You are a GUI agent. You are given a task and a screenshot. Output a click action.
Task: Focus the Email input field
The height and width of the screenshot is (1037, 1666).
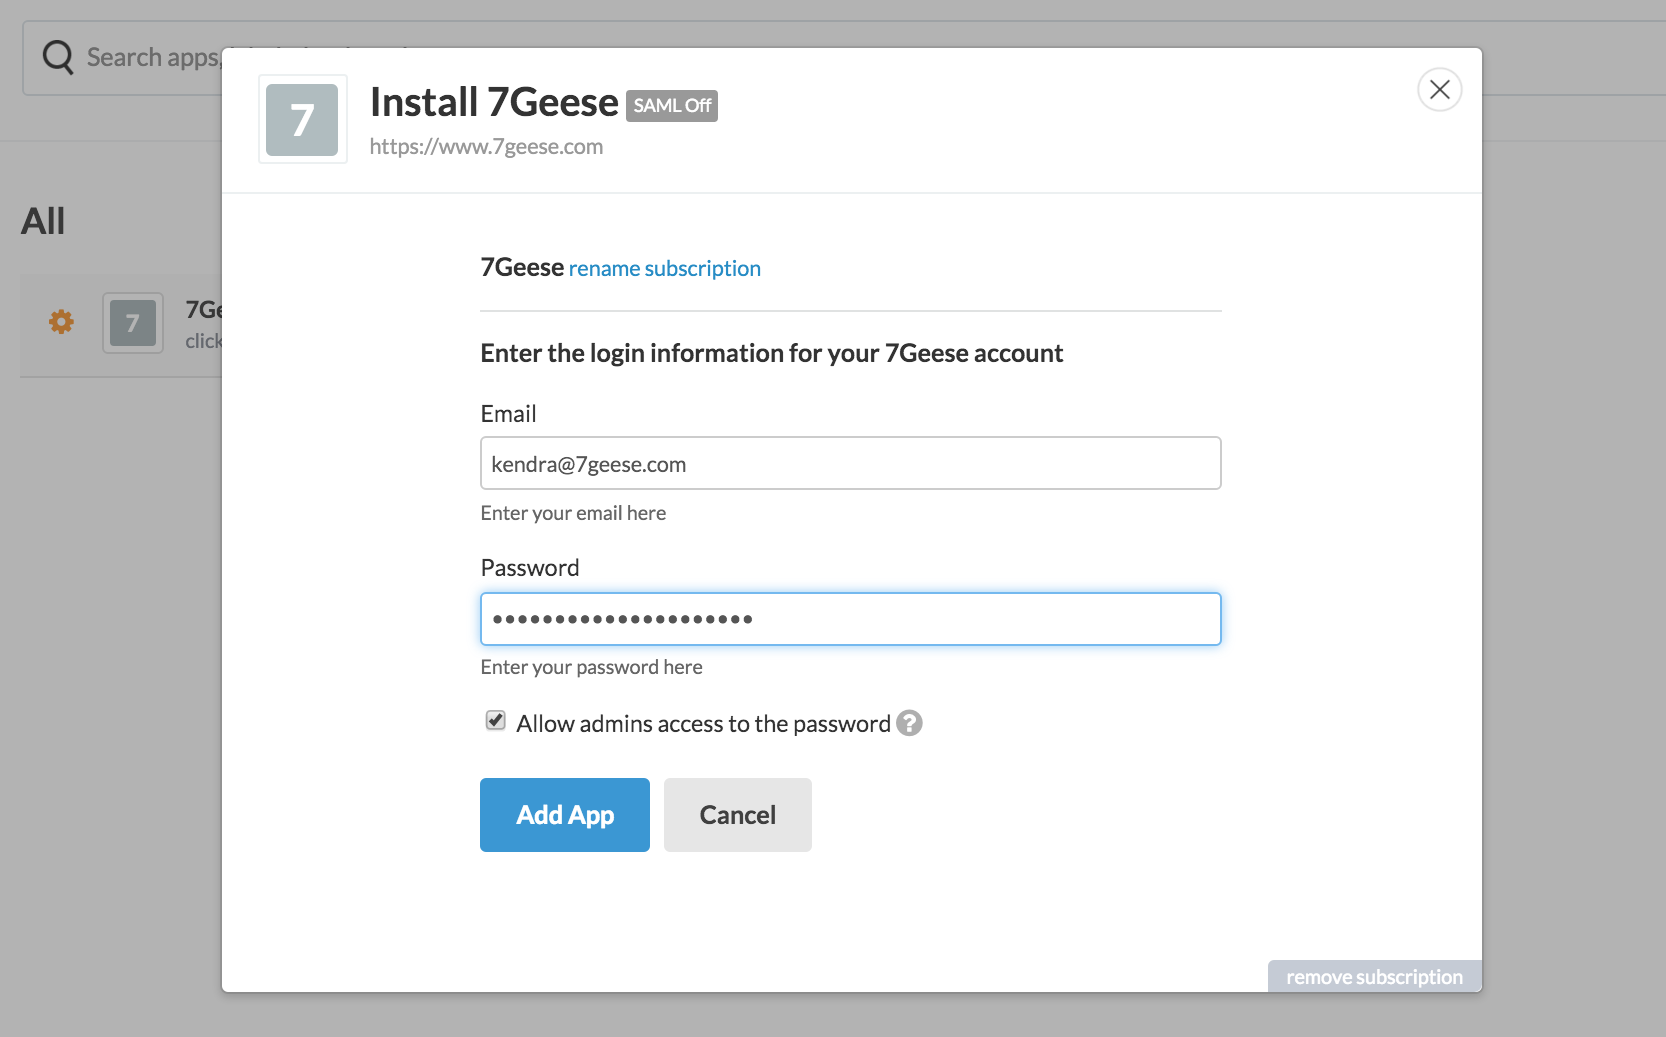point(851,463)
